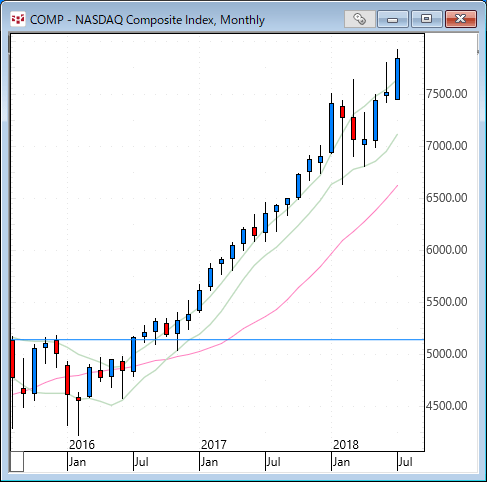487x482 pixels.
Task: Select the 2016 year marker
Action: pos(82,445)
